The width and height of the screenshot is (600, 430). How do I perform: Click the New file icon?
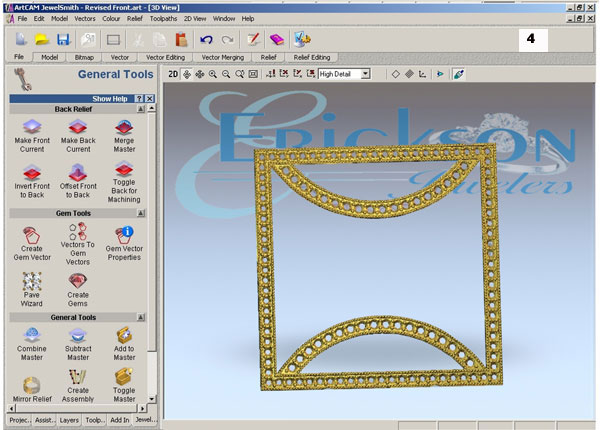click(x=21, y=39)
